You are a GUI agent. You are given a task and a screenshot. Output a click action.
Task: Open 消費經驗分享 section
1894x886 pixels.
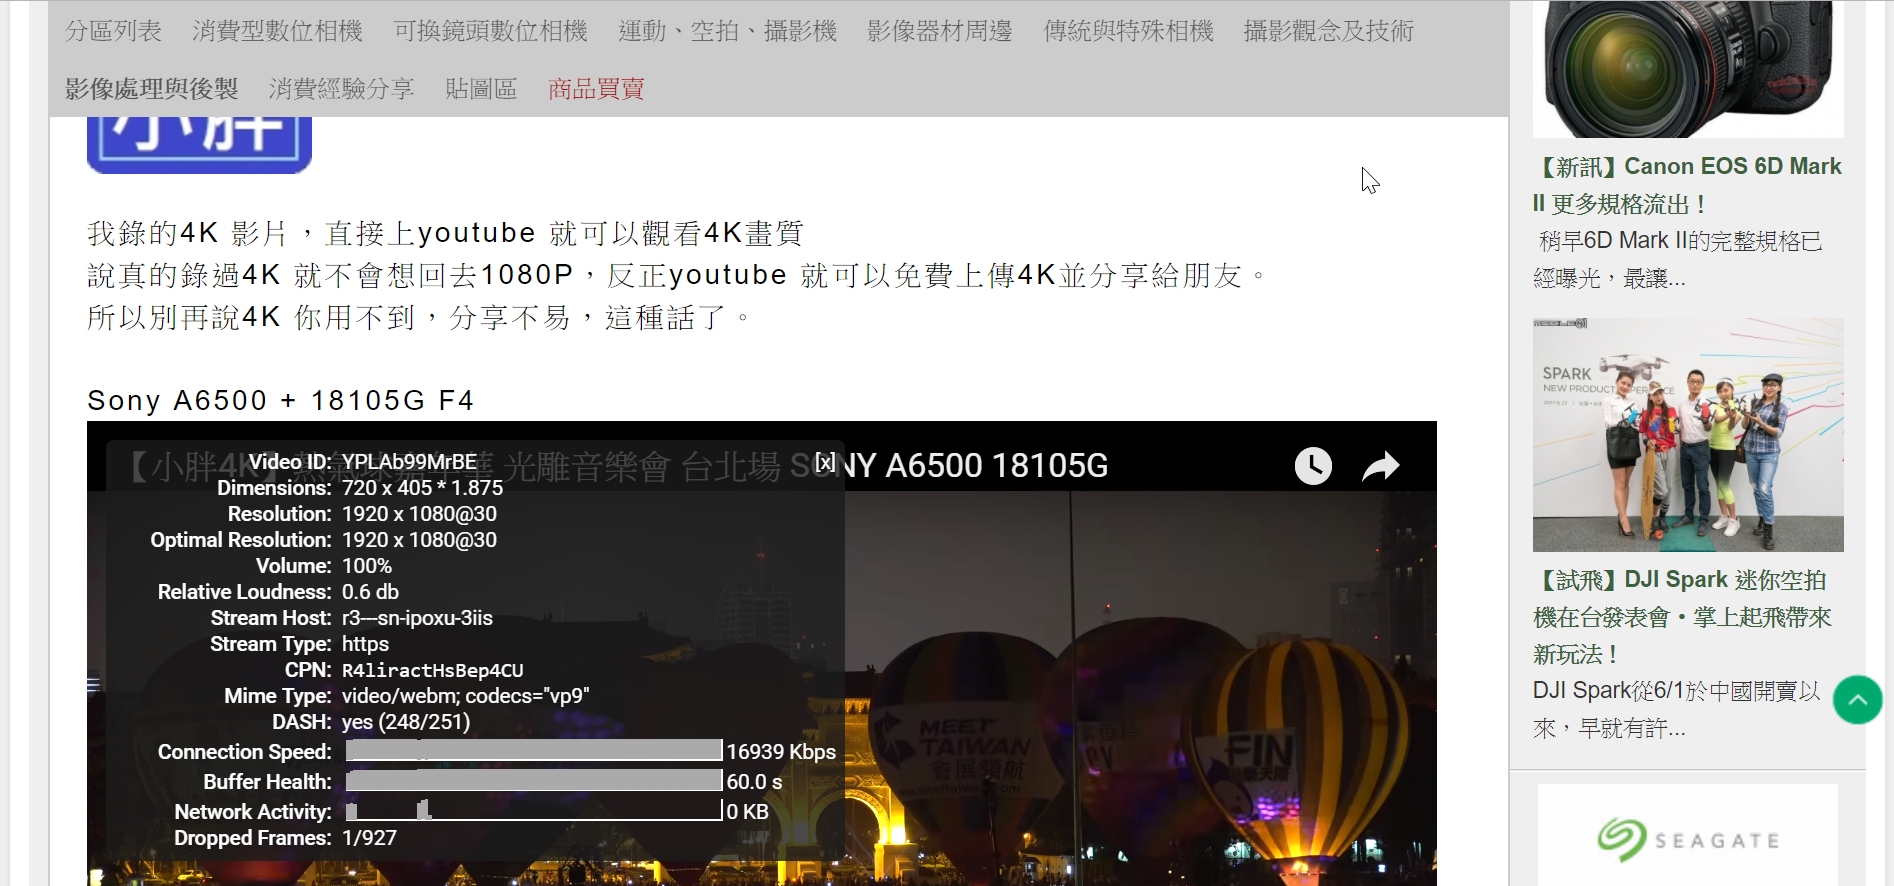coord(342,89)
